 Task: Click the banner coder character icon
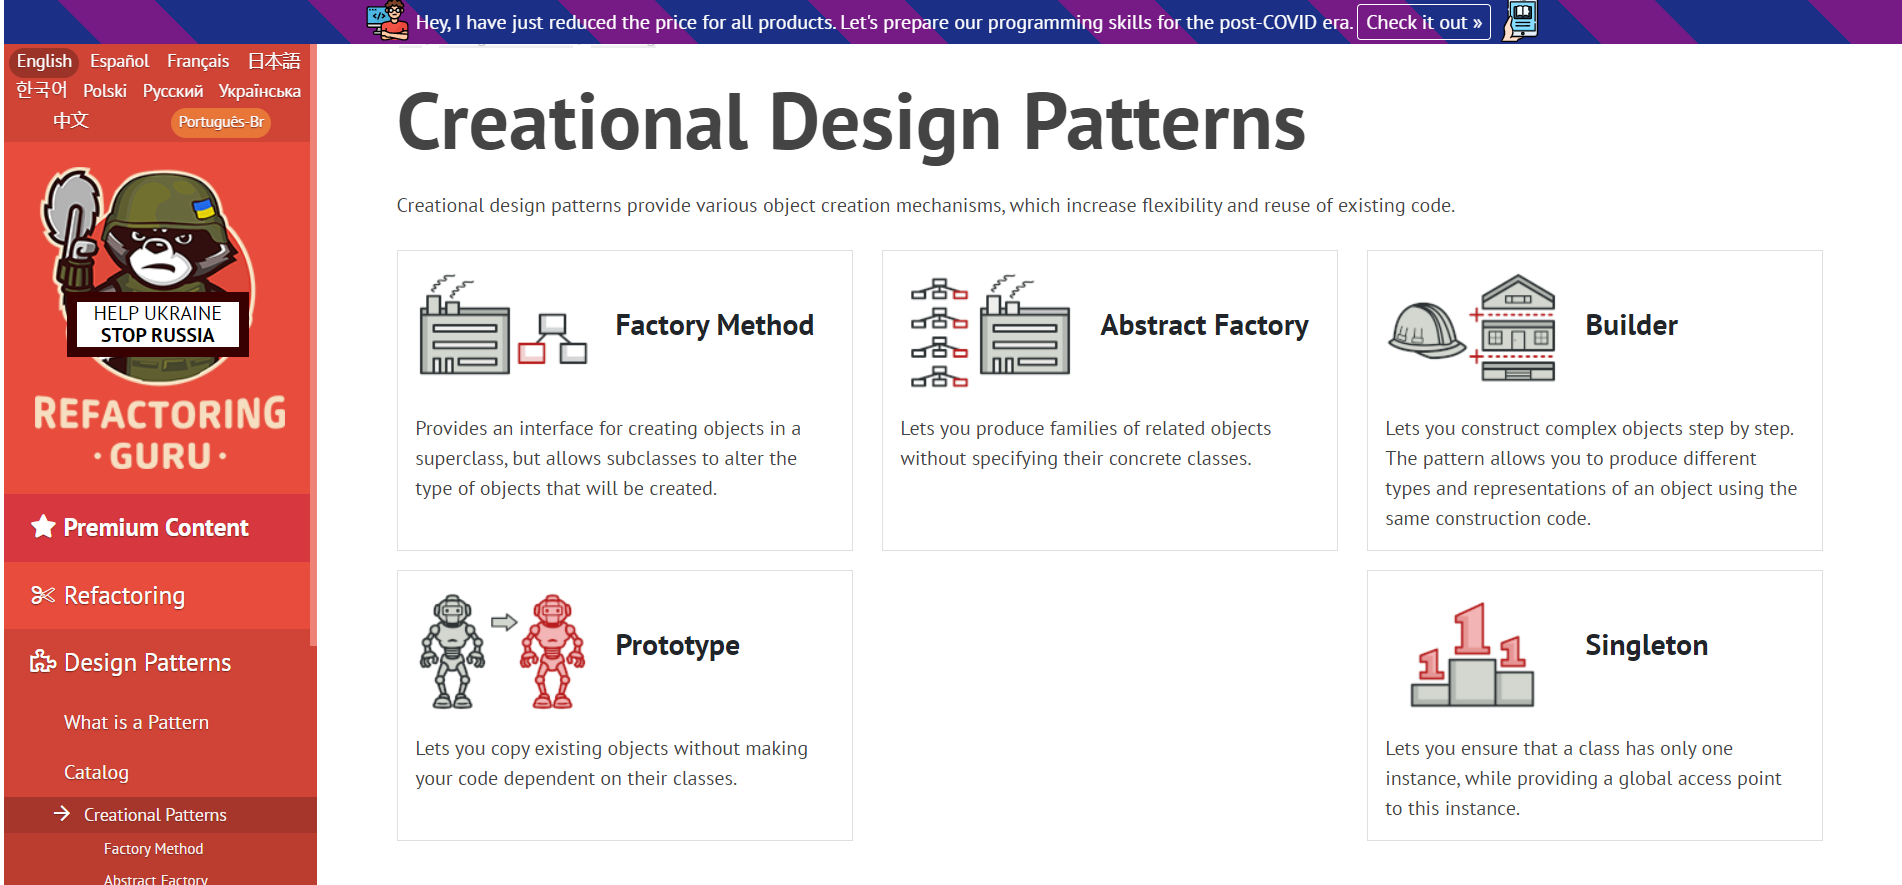tap(388, 21)
